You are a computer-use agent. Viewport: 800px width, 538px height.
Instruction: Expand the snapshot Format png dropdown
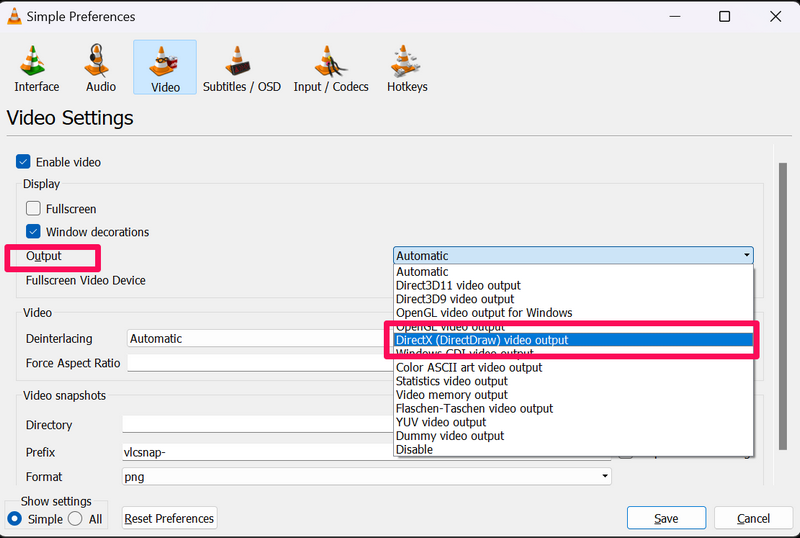(x=366, y=476)
